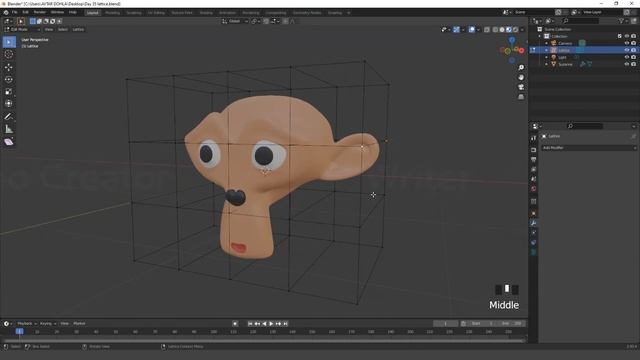The width and height of the screenshot is (640, 360).
Task: Open outliner filter funnel dropdown
Action: [x=623, y=21]
